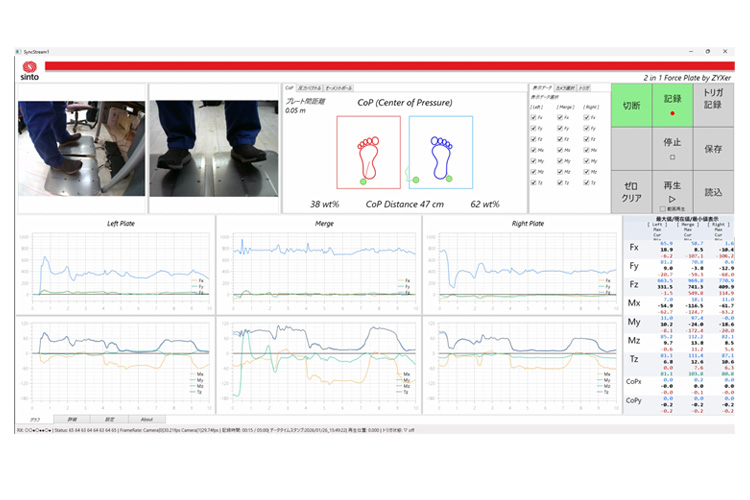Image resolution: width=750 pixels, height=500 pixels.
Task: Click the Merge force graph
Action: pyautogui.click(x=317, y=265)
